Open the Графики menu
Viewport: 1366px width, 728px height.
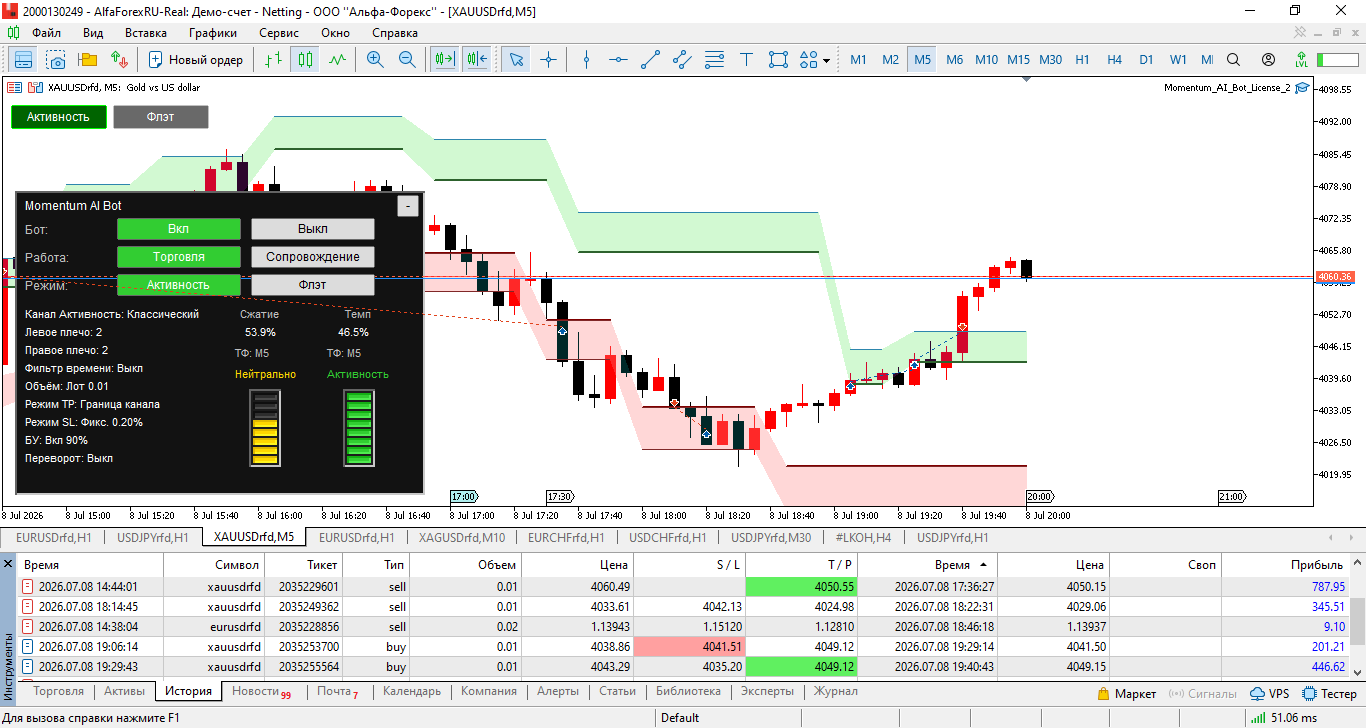tap(213, 32)
